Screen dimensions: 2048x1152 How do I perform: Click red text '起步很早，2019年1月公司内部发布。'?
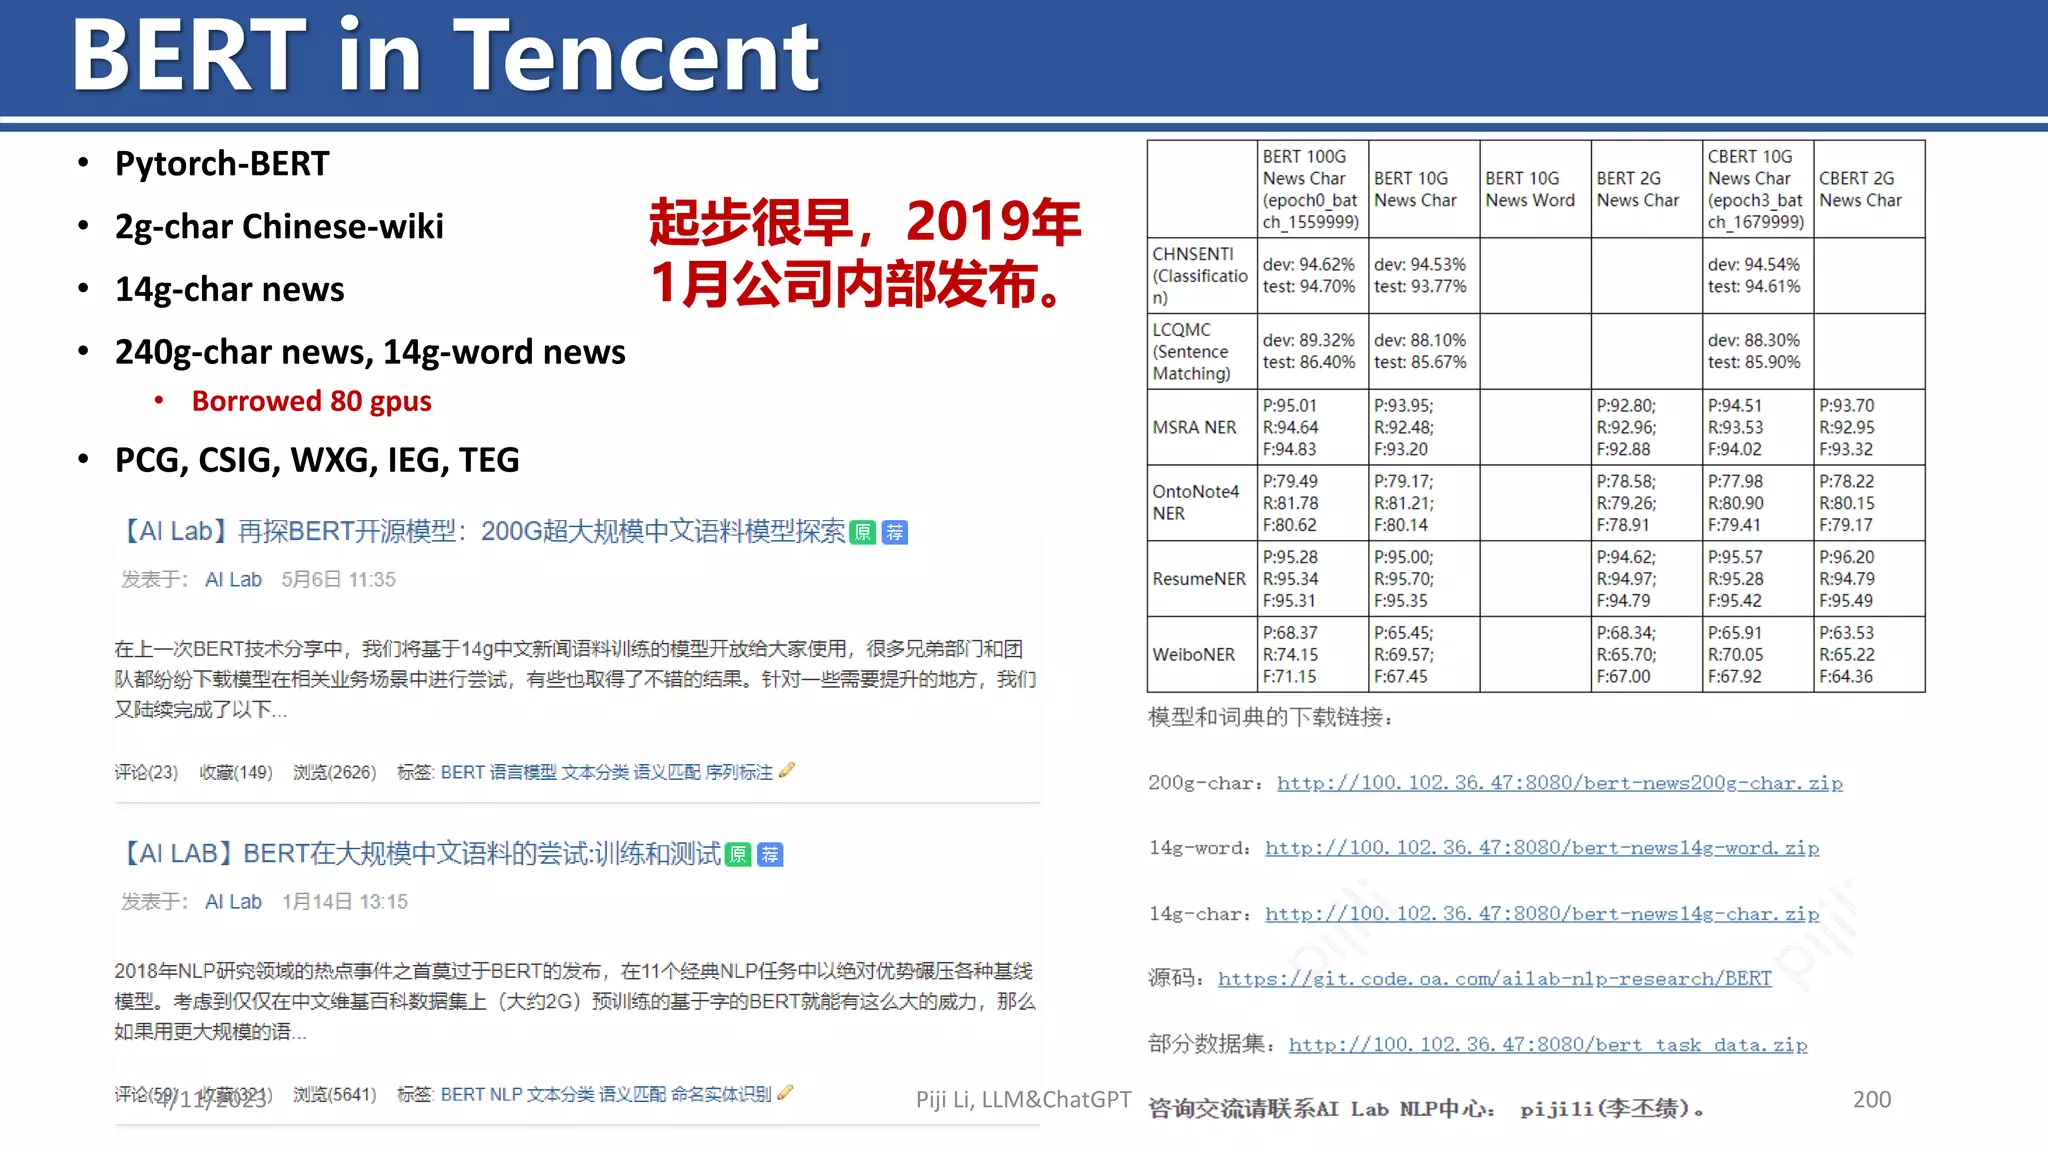[x=865, y=253]
